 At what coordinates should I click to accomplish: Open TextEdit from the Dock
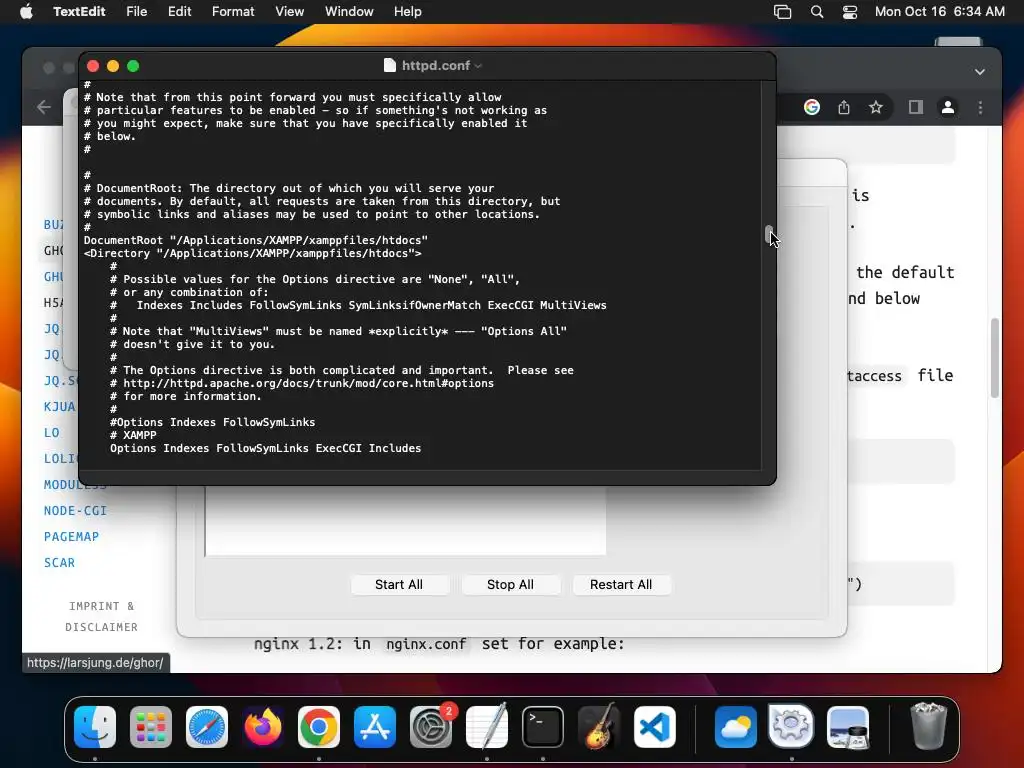[487, 727]
